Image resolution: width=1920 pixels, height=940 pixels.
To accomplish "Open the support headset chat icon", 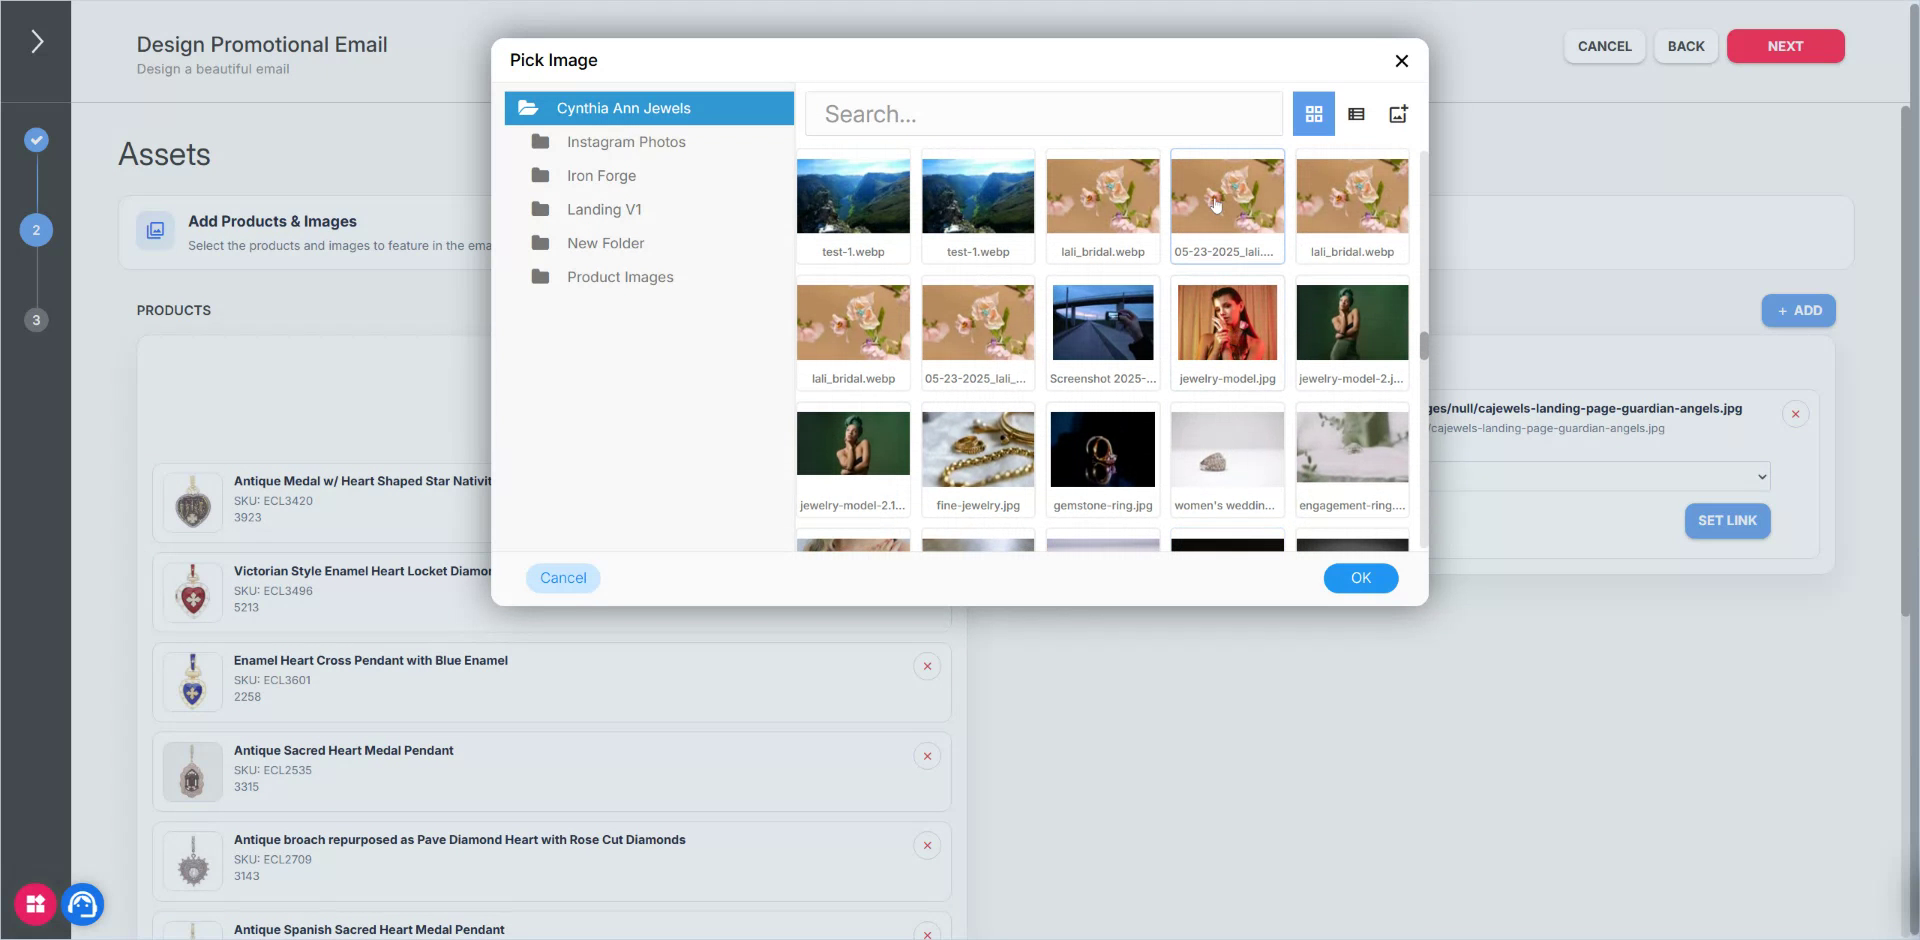I will pyautogui.click(x=83, y=904).
